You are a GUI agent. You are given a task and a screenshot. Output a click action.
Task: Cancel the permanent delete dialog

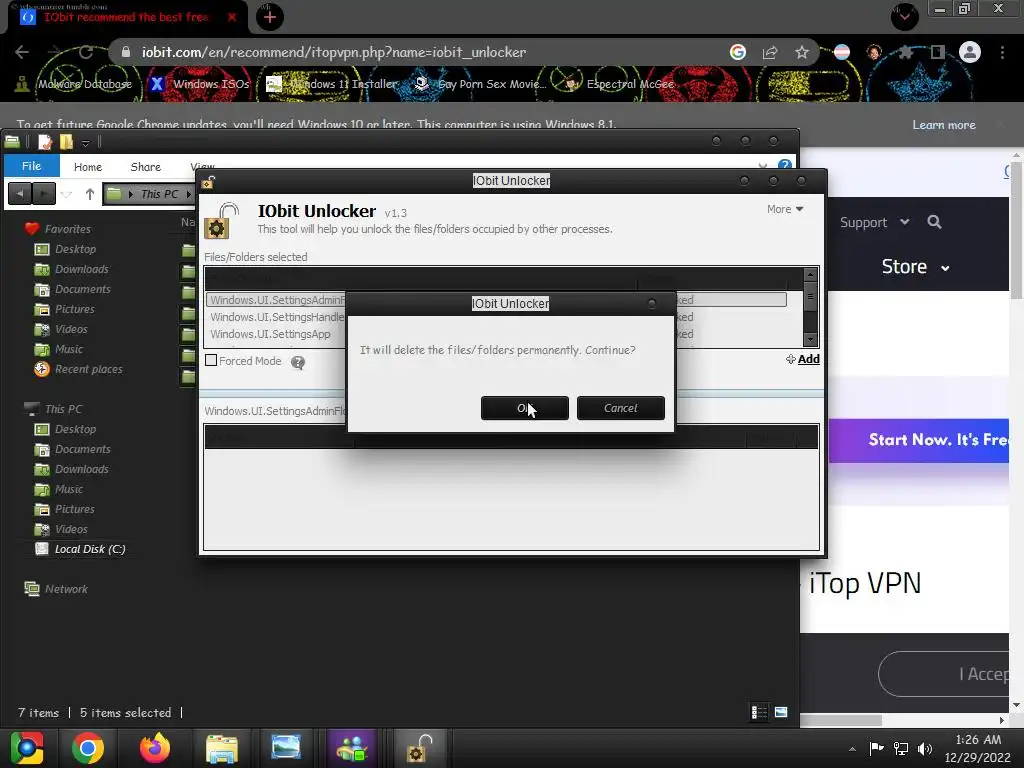tap(620, 408)
